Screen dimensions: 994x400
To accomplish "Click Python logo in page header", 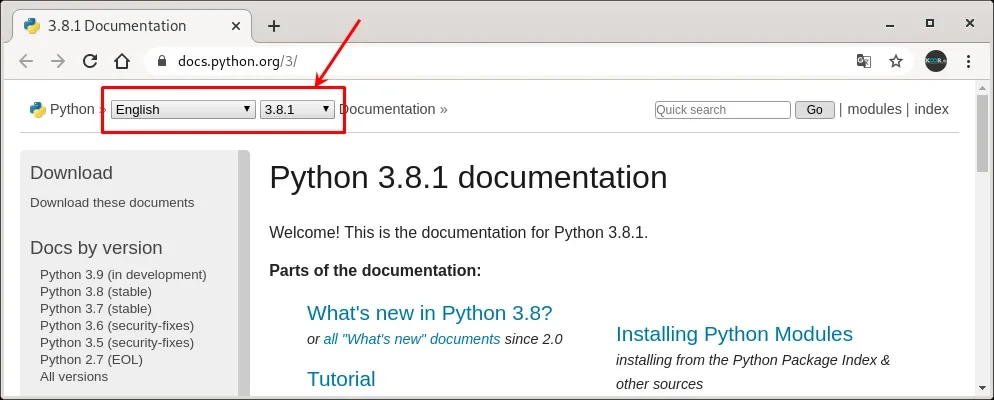I will point(38,110).
